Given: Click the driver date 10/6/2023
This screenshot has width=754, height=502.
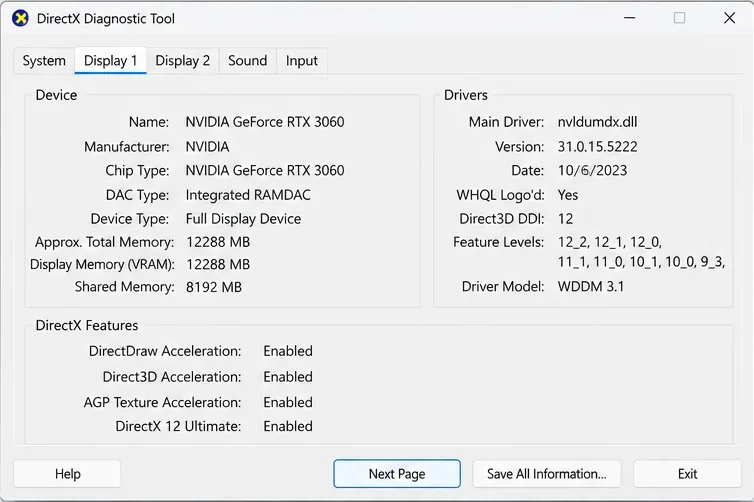Looking at the screenshot, I should point(592,171).
